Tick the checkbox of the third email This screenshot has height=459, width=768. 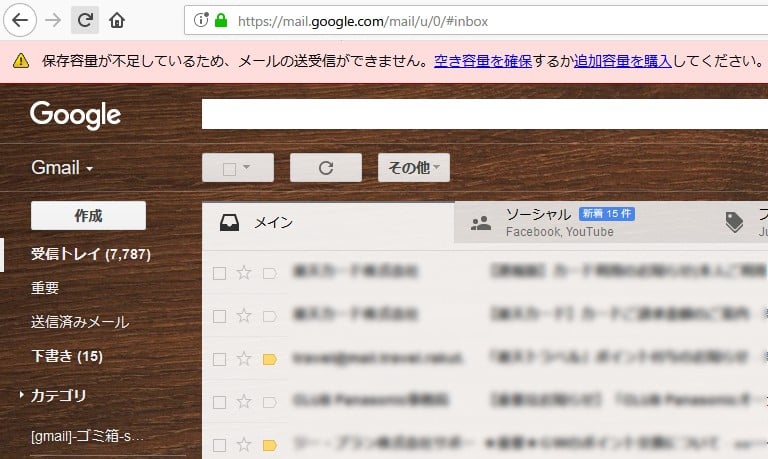219,358
